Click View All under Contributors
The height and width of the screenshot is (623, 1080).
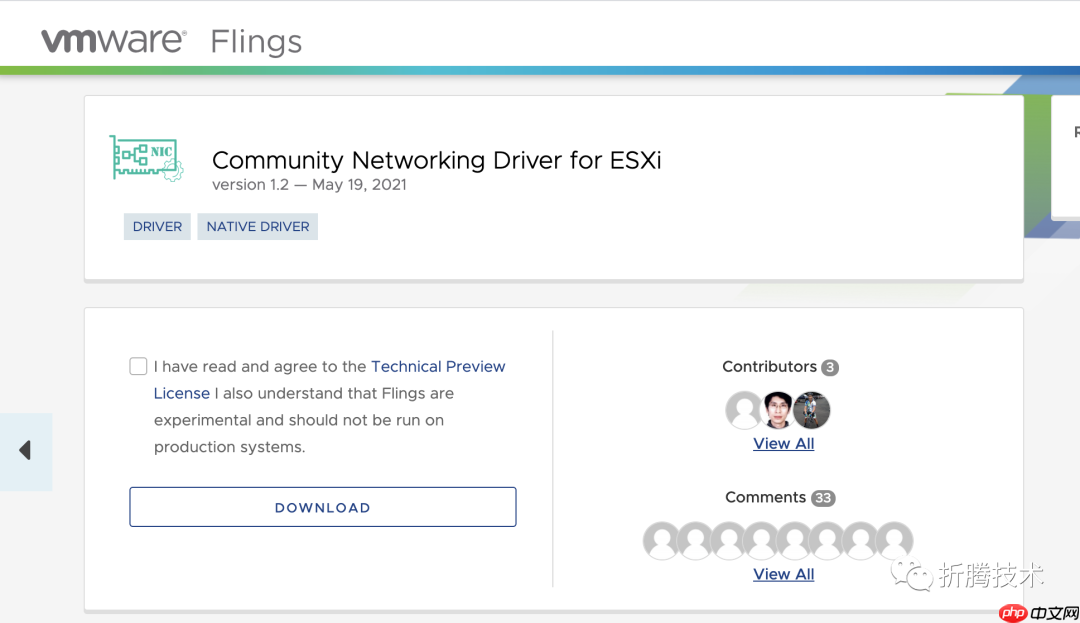click(x=784, y=443)
